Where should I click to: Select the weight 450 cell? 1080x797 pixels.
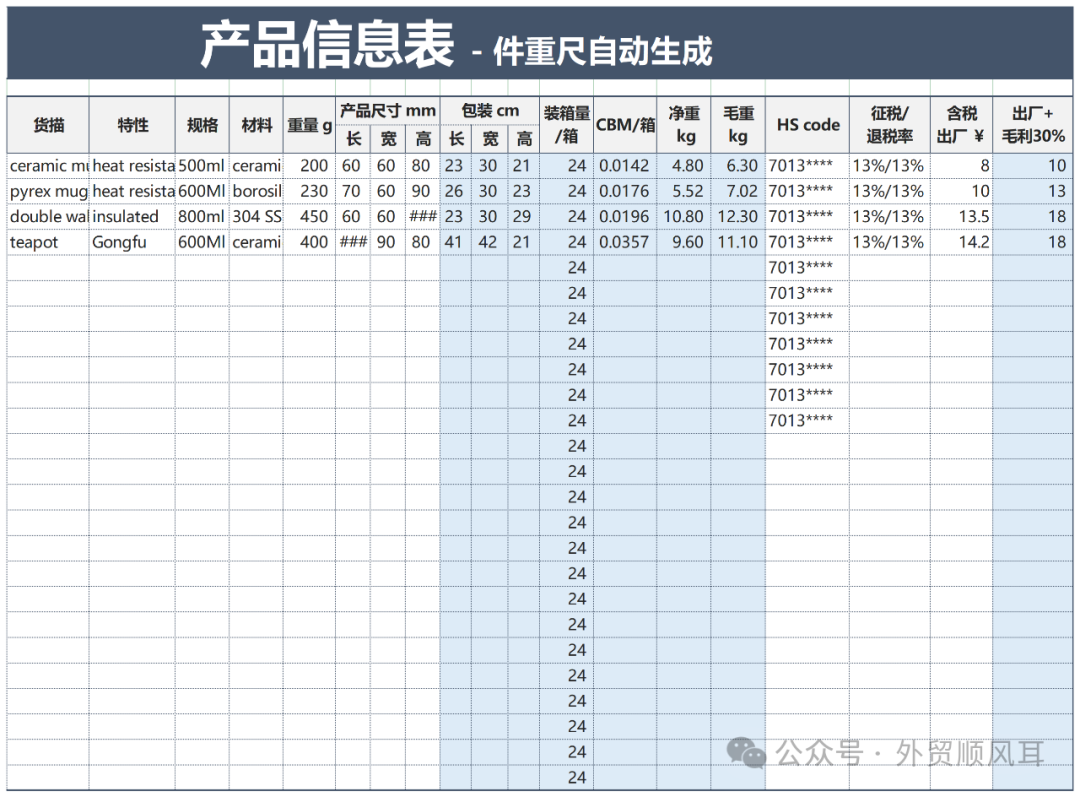308,217
